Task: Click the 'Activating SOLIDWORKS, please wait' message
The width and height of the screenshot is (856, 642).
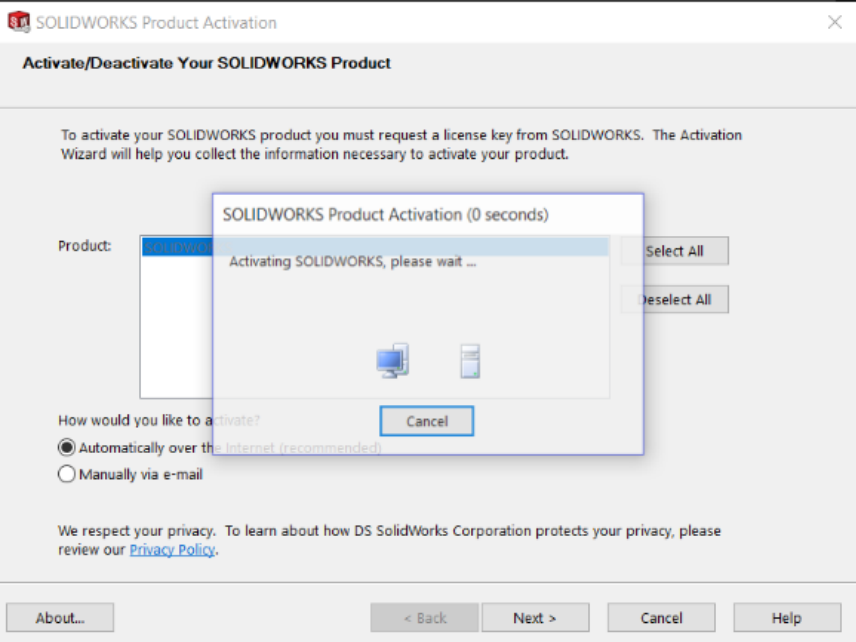Action: coord(352,262)
